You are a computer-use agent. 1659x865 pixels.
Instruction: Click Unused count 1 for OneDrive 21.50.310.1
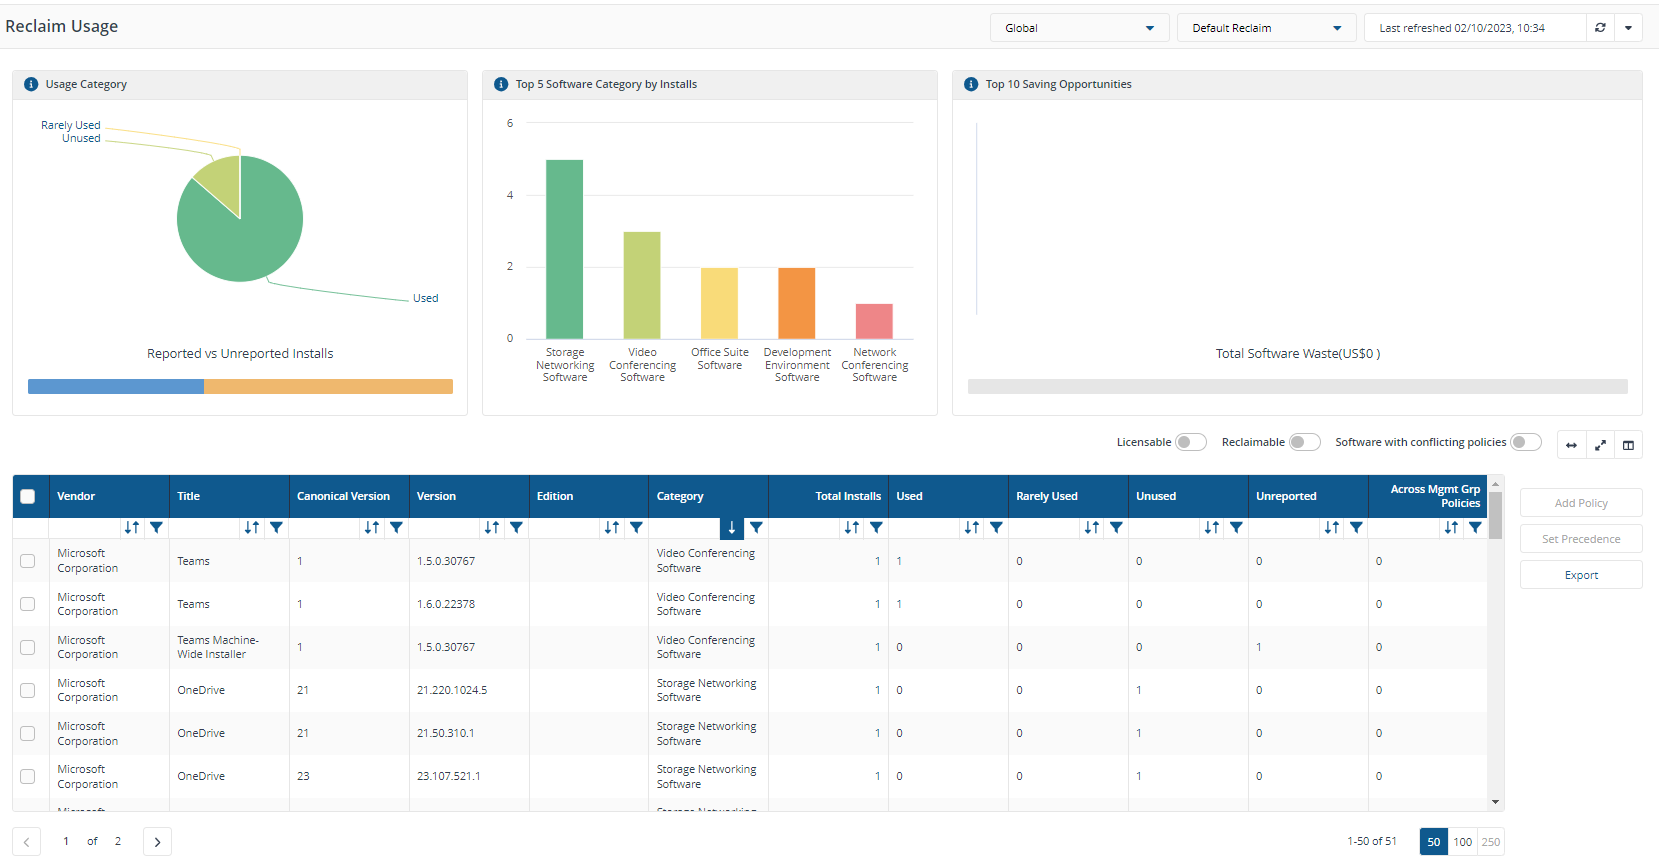coord(1139,733)
